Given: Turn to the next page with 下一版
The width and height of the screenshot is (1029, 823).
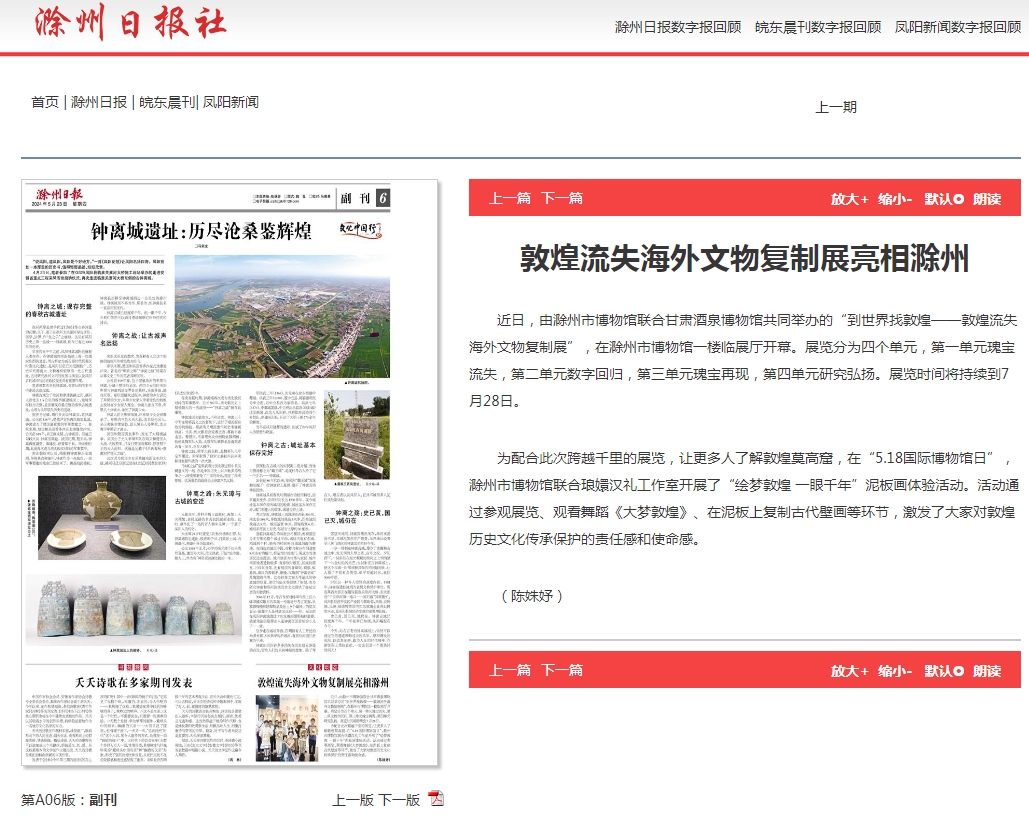Looking at the screenshot, I should pos(399,799).
